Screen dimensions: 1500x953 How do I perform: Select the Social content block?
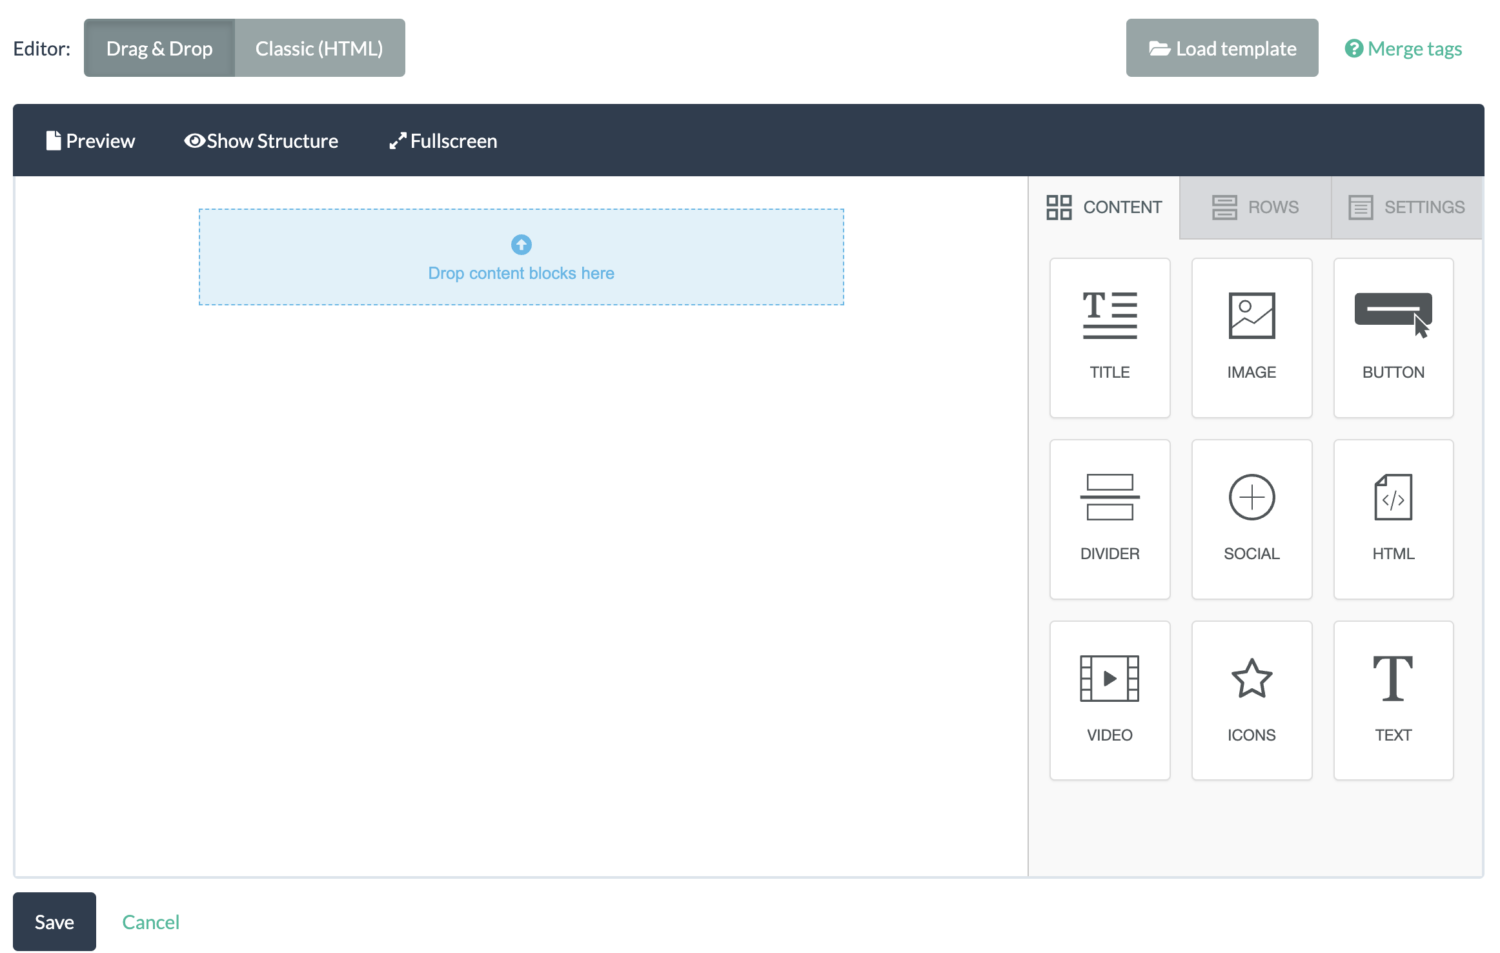(x=1251, y=519)
